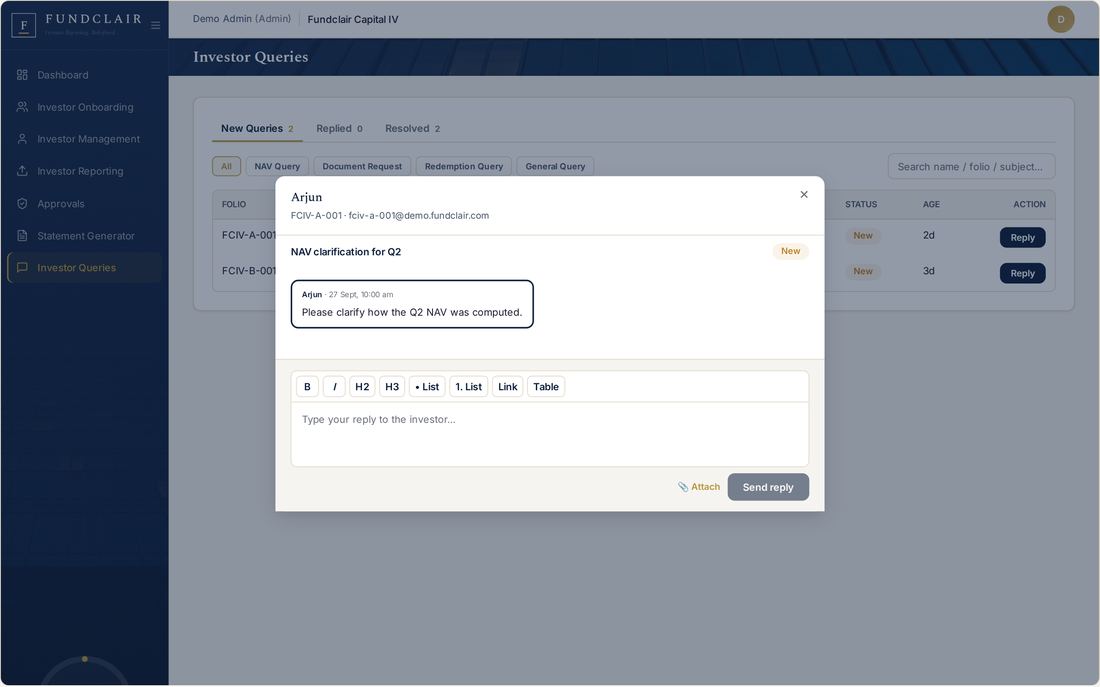Click the NAV clarification for Q2 subject

click(x=346, y=252)
